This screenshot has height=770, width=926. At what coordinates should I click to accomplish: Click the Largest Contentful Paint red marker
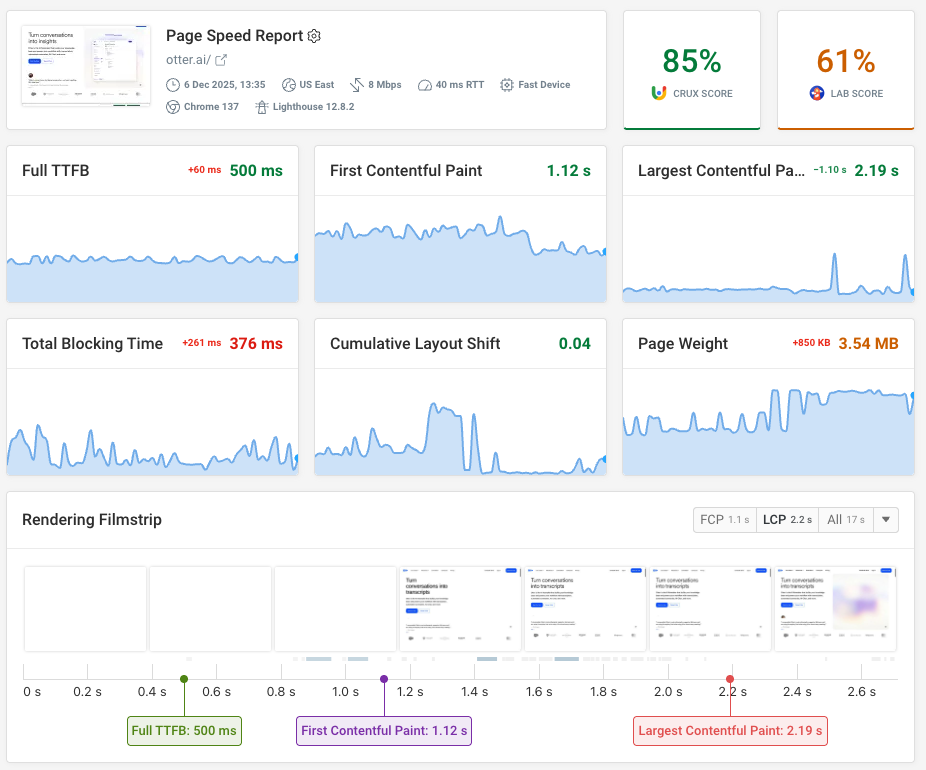point(731,678)
